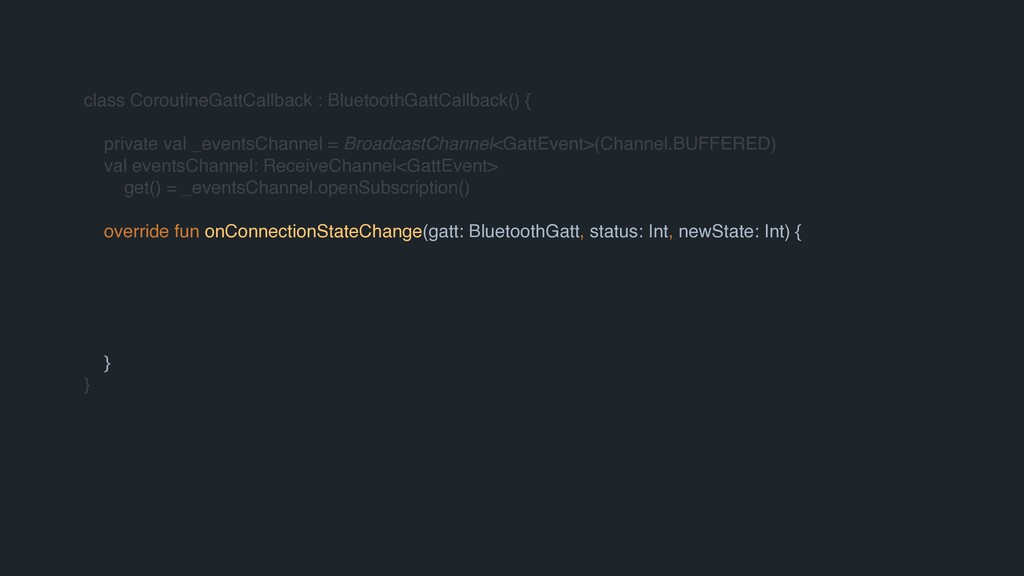This screenshot has height=576, width=1024.
Task: Click the orange 'override' keyword
Action: tap(135, 233)
